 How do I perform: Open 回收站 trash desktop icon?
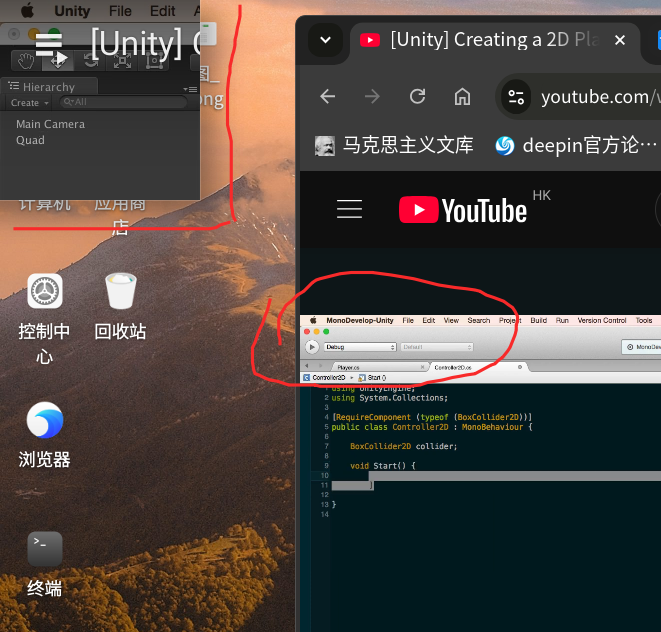pyautogui.click(x=121, y=306)
